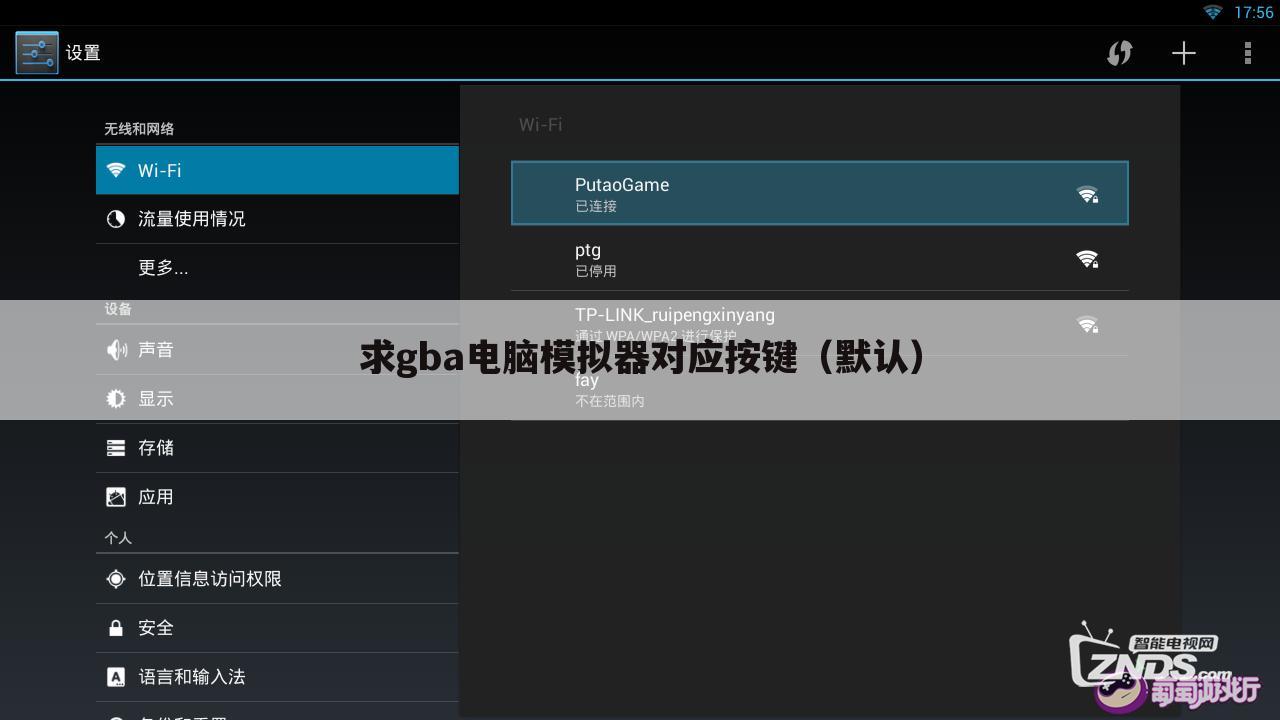Click the ptg network signal icon
Screen dimensions: 1280x720
[1087, 259]
